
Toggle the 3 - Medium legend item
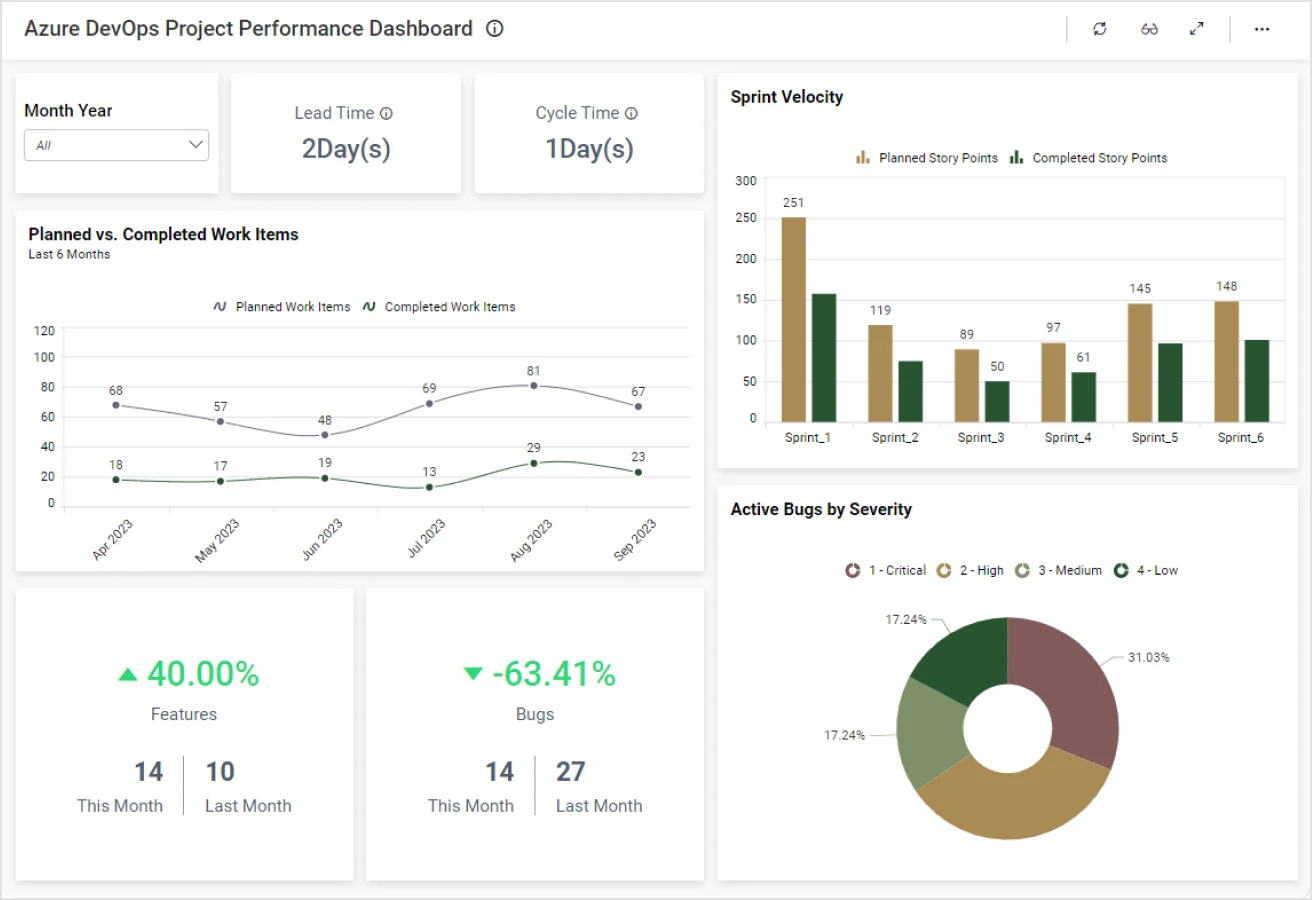(1058, 570)
